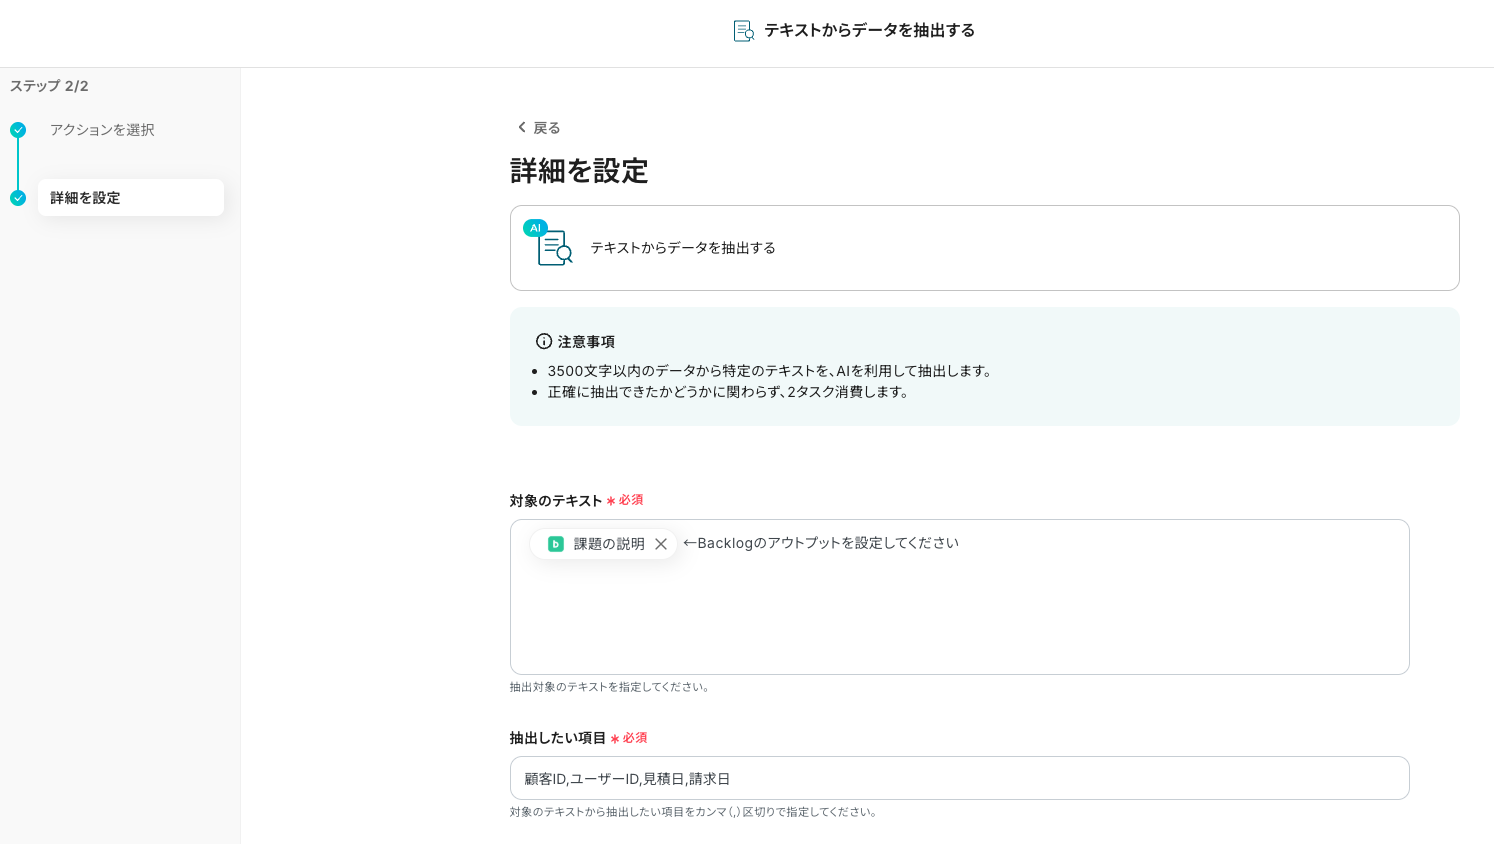
Task: Click the 抽出対象のテキストを指定してください hint
Action: click(611, 687)
